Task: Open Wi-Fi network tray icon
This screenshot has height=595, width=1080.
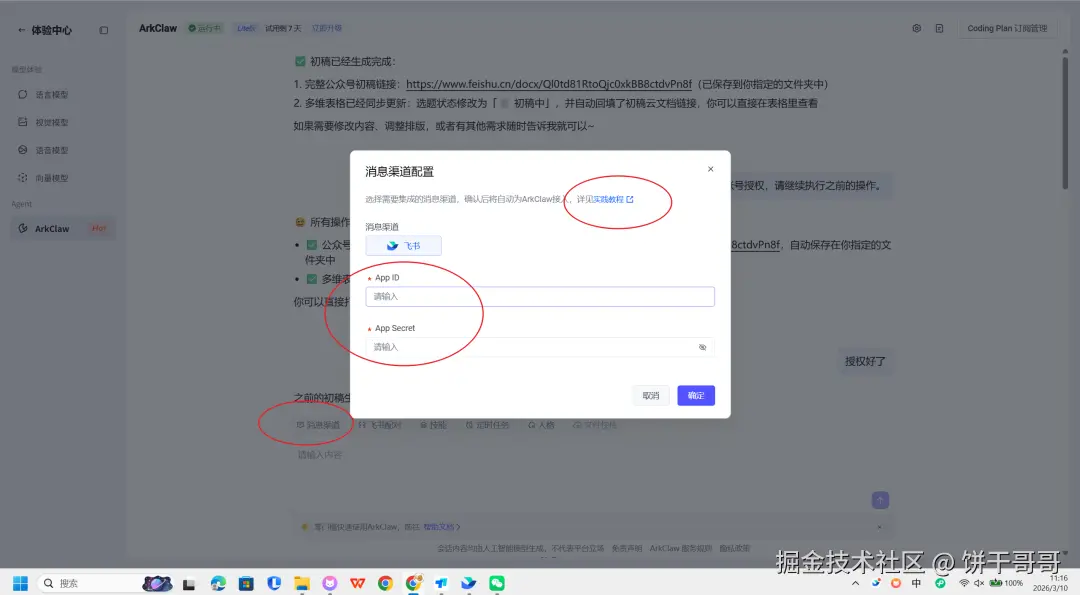Action: coord(964,583)
